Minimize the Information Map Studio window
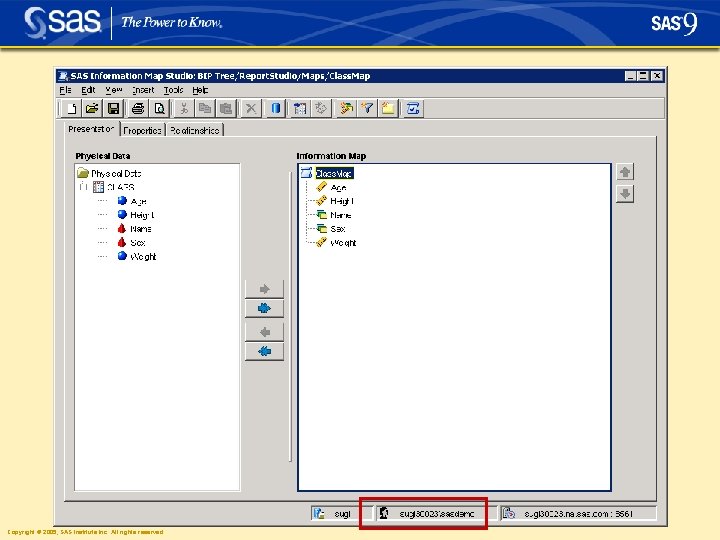This screenshot has height=540, width=720. 630,76
